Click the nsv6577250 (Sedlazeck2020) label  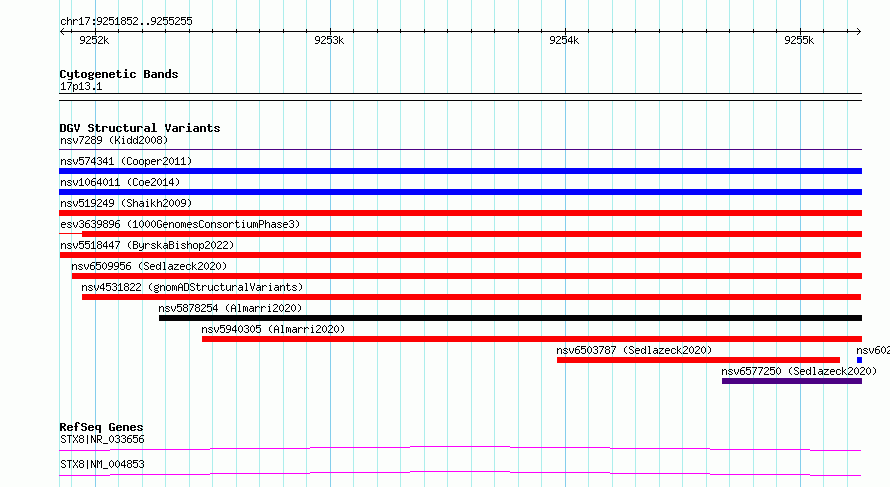pyautogui.click(x=799, y=371)
